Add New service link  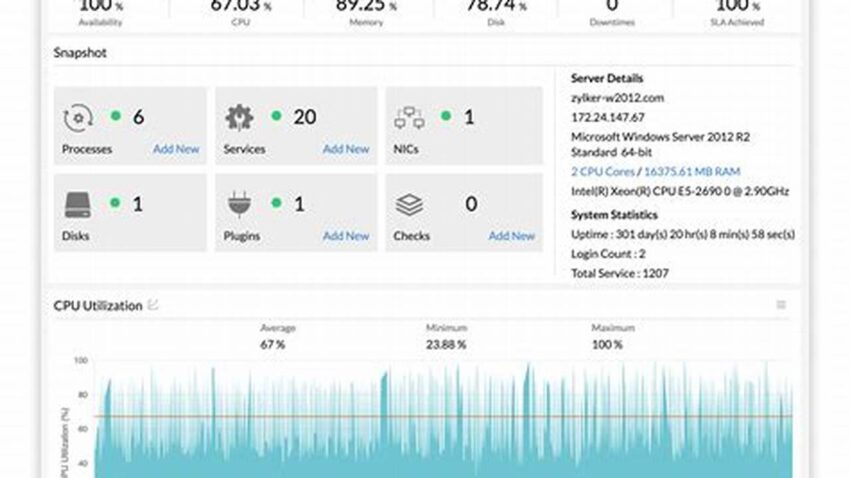[x=346, y=148]
